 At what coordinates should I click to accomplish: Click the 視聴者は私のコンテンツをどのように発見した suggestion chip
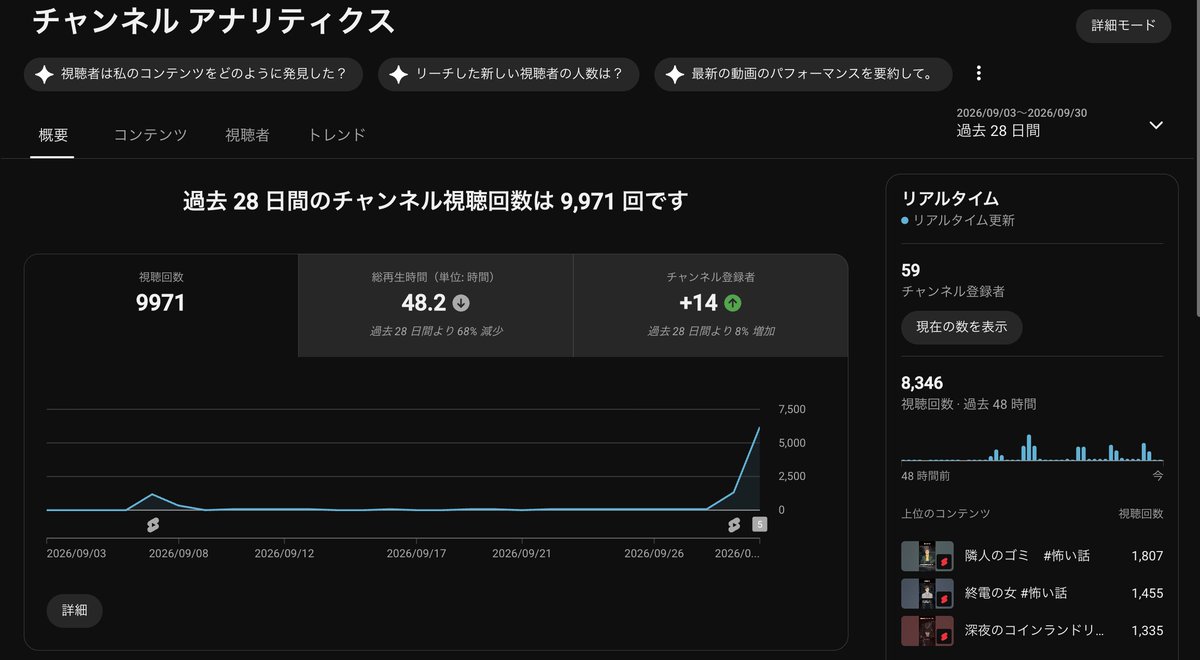point(193,74)
